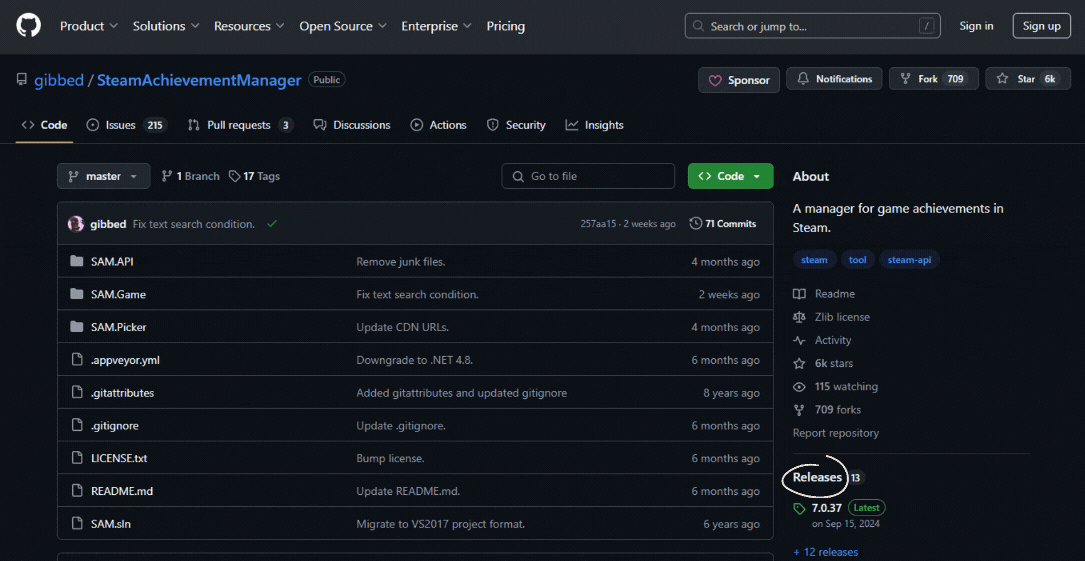
Task: View the 1 Branch link
Action: coord(190,176)
